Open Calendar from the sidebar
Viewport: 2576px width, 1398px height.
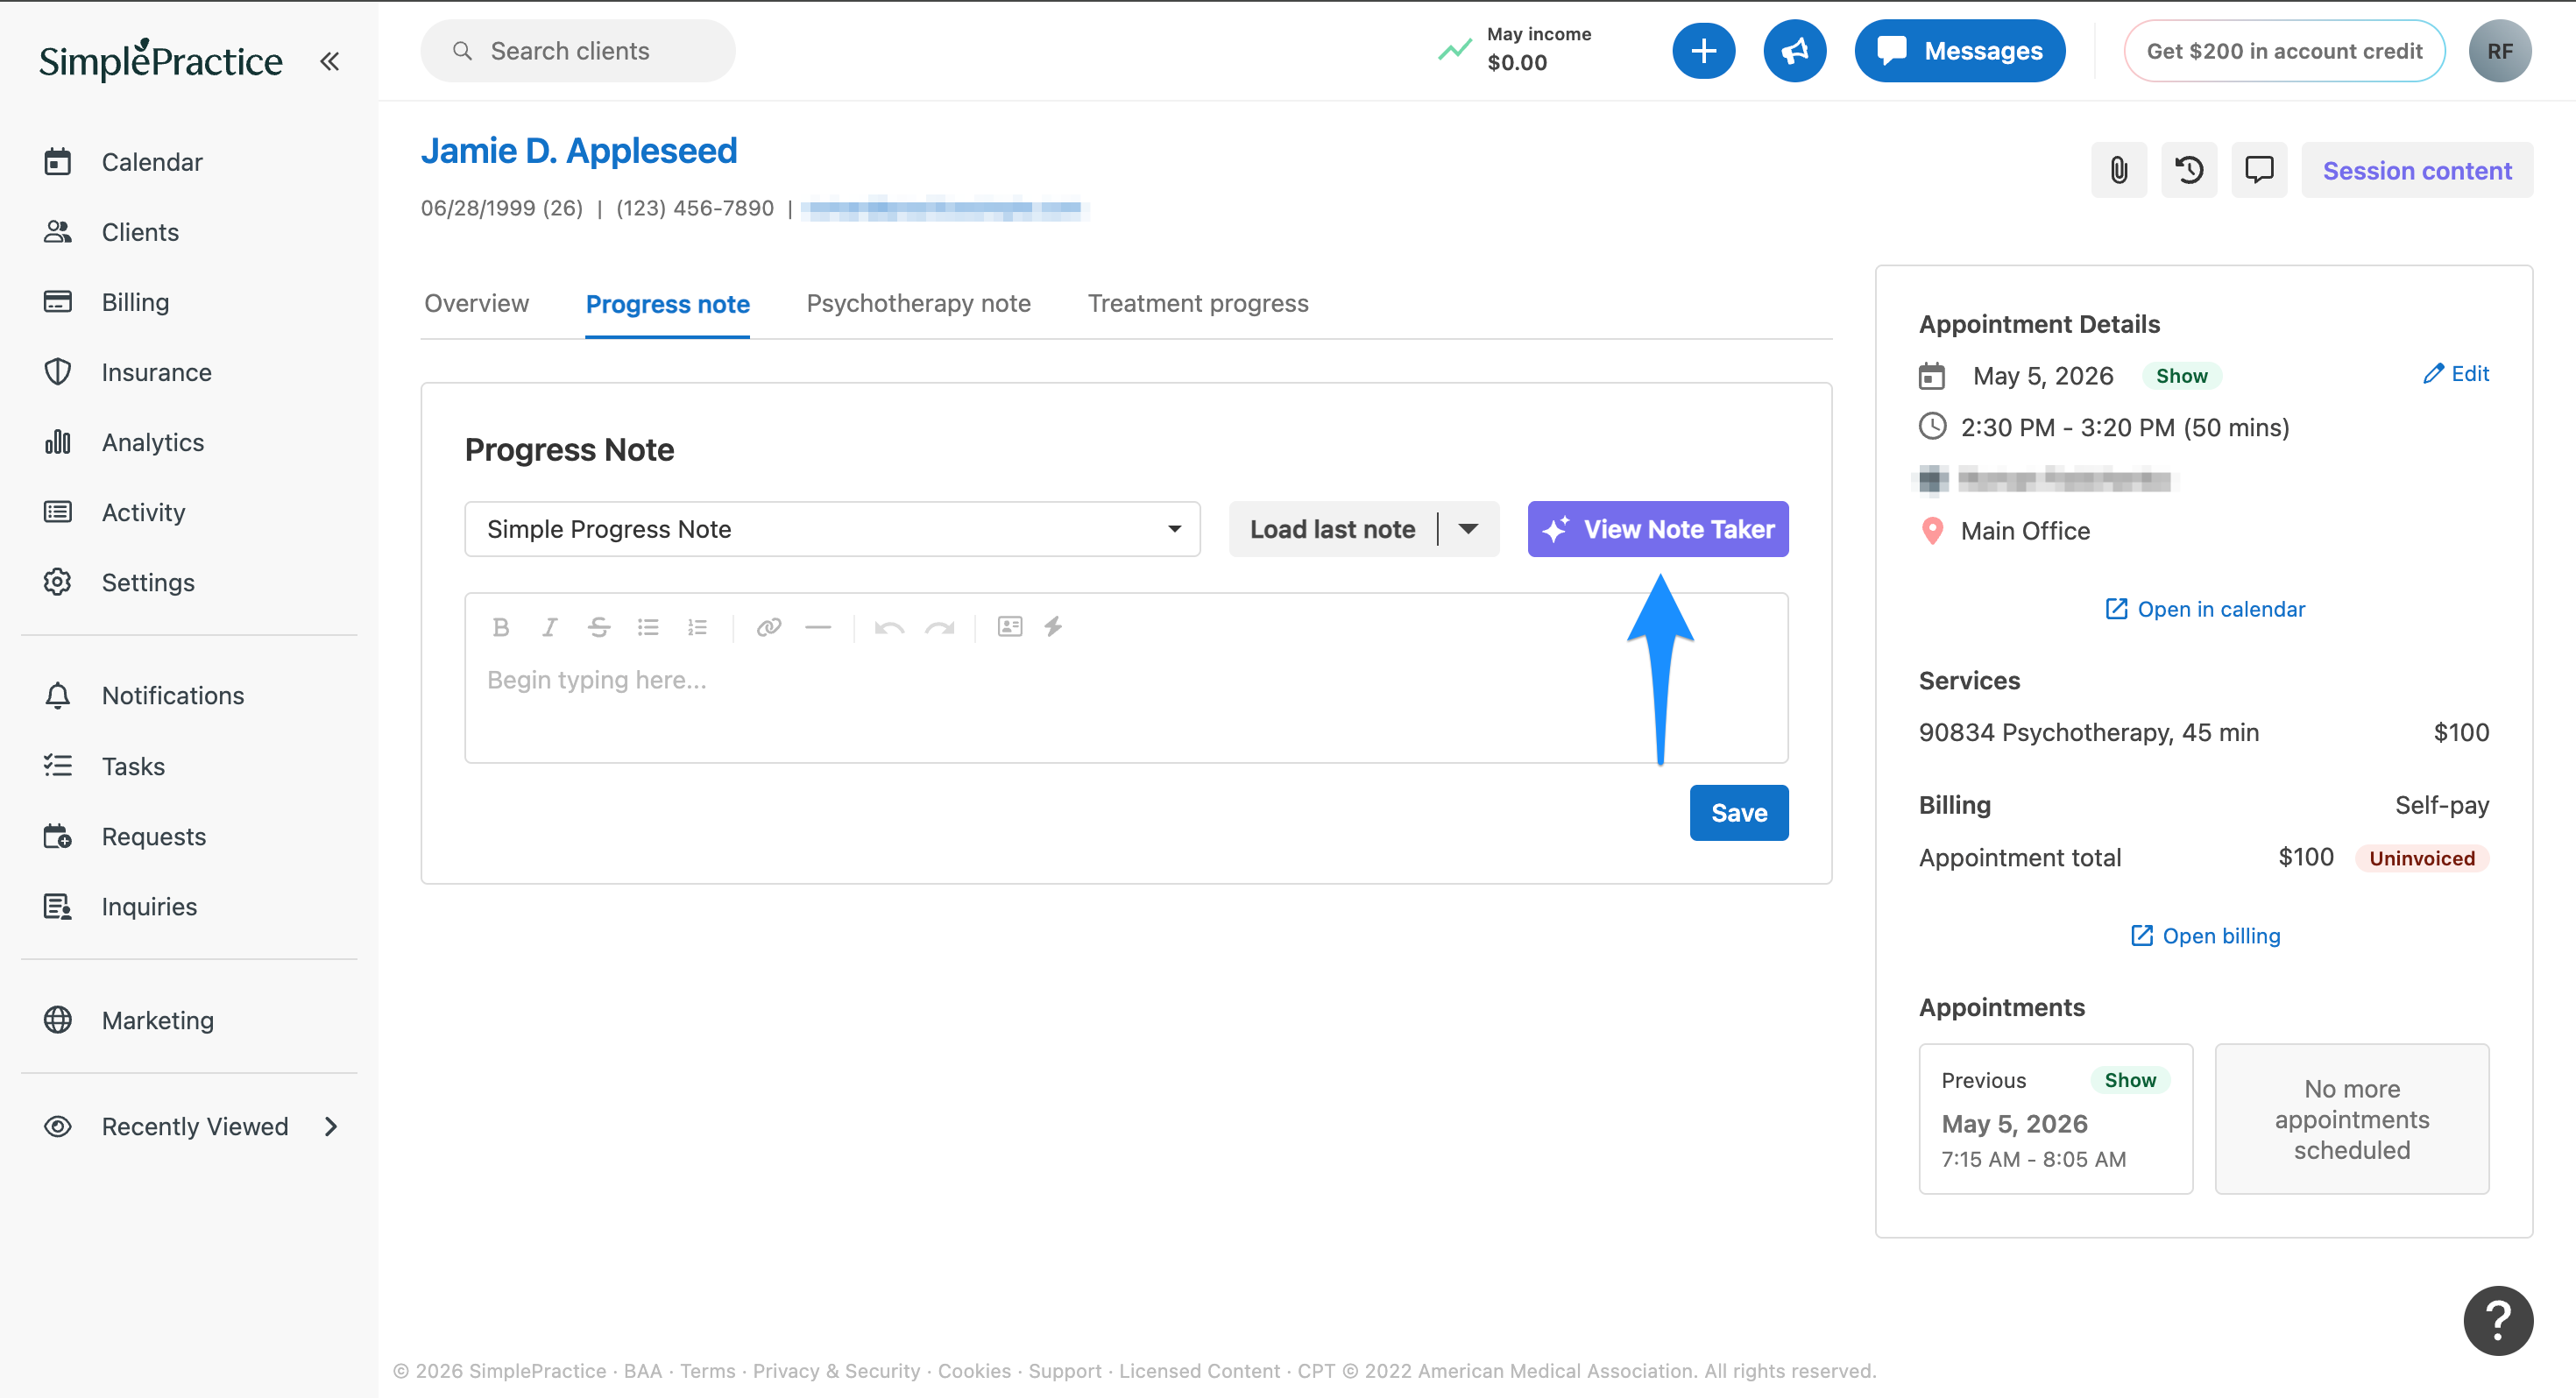pos(151,162)
